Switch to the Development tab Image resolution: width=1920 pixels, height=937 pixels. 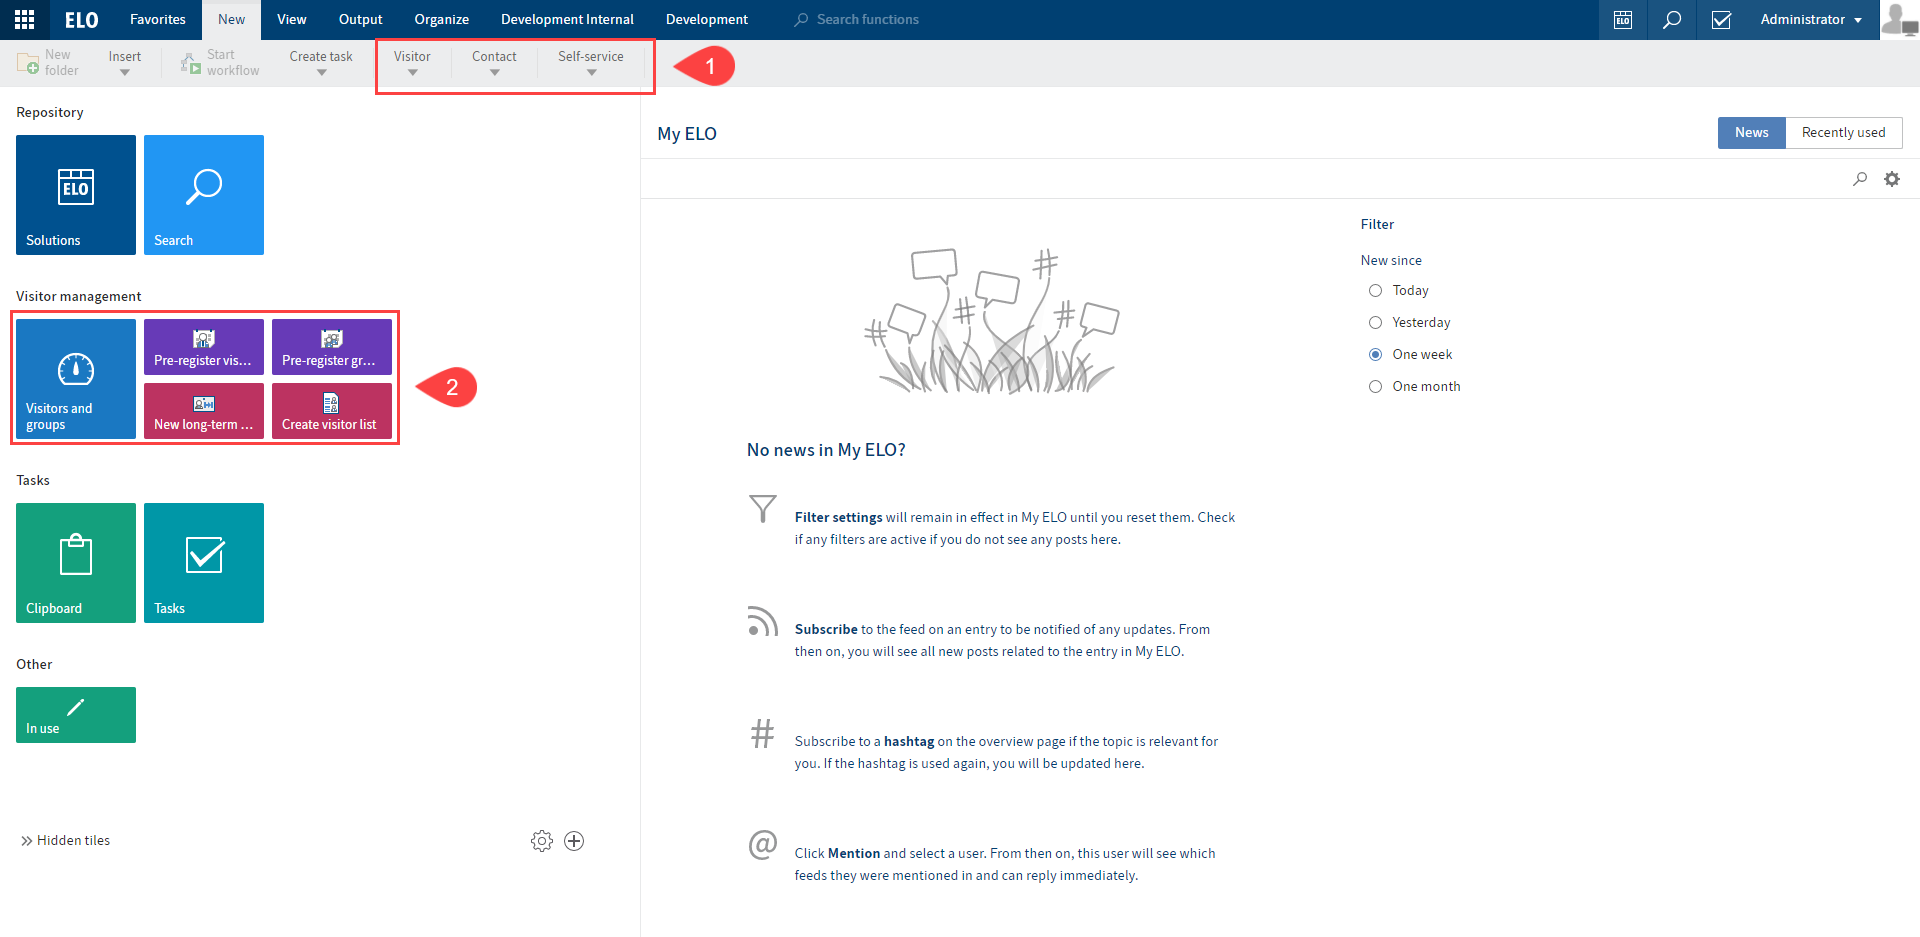707,20
